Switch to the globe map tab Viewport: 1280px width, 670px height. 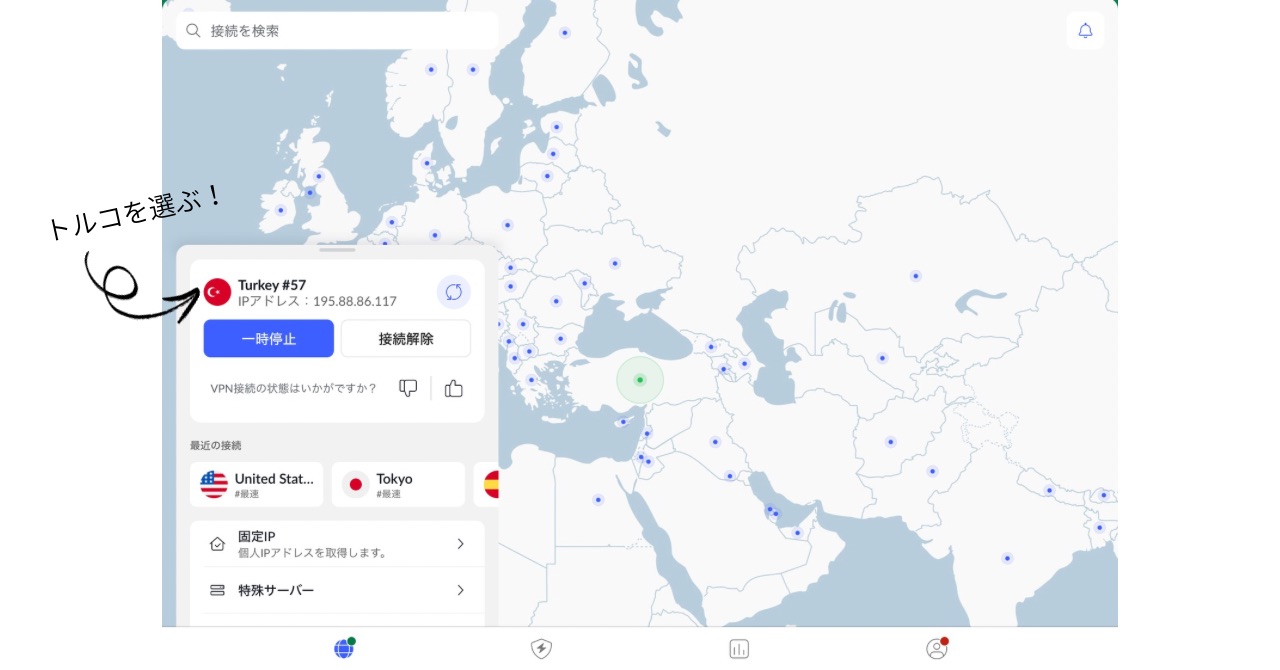tap(344, 649)
